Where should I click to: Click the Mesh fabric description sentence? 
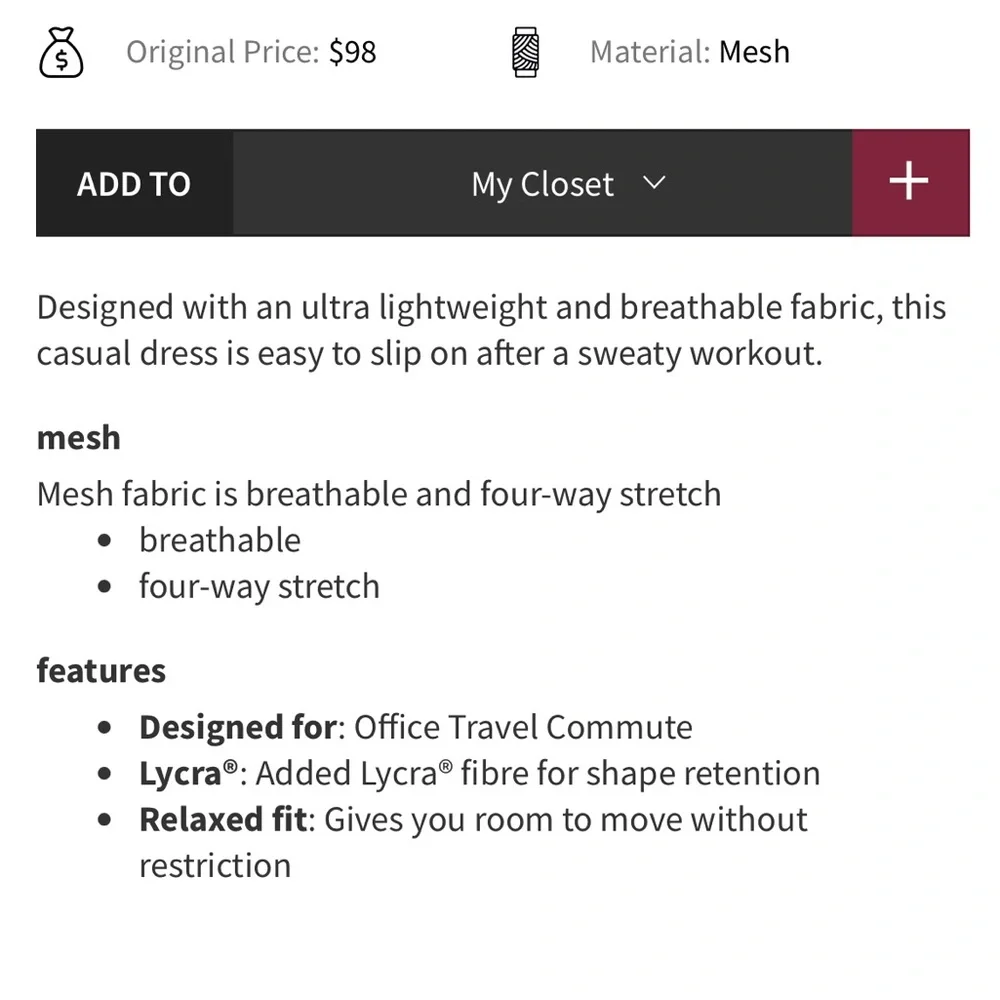coord(379,494)
